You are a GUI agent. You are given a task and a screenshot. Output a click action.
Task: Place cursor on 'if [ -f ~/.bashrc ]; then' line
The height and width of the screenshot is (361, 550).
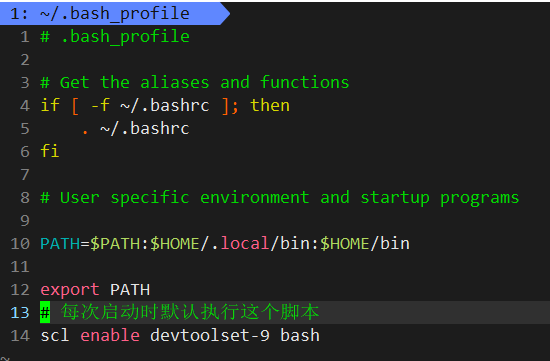pyautogui.click(x=165, y=106)
